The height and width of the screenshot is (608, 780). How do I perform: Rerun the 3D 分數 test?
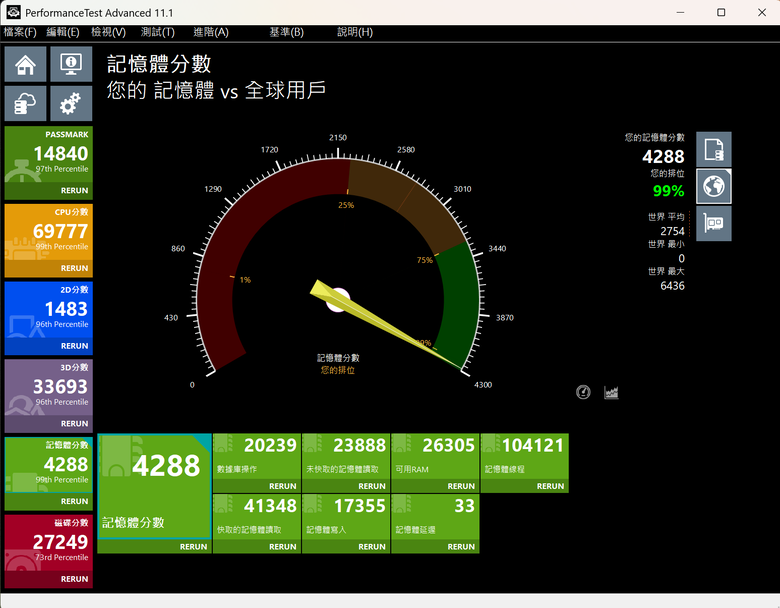pos(74,423)
